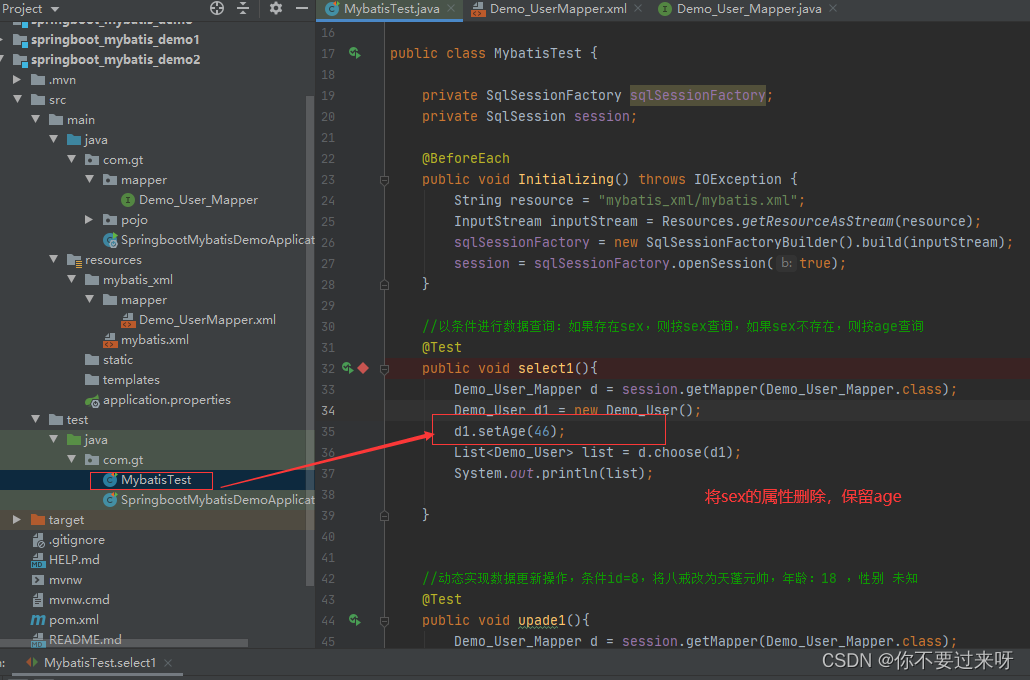Toggle the breakpoint on line 32
Image resolution: width=1030 pixels, height=680 pixels.
(x=363, y=368)
